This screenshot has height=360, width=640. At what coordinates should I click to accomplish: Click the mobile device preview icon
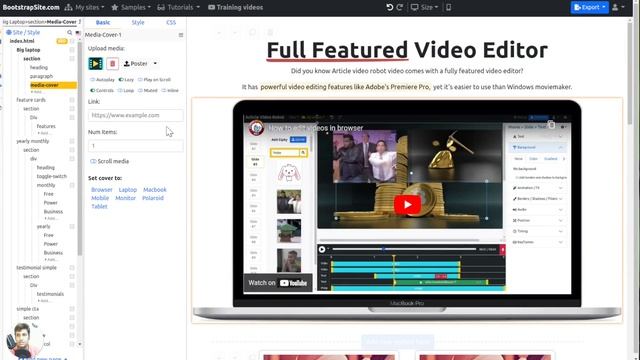tap(448, 7)
